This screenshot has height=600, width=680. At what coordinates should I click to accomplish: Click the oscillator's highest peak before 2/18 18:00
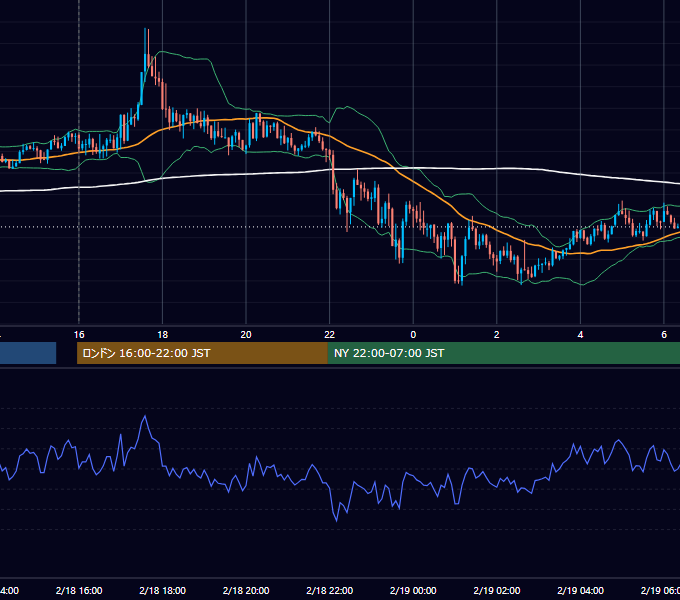[145, 417]
